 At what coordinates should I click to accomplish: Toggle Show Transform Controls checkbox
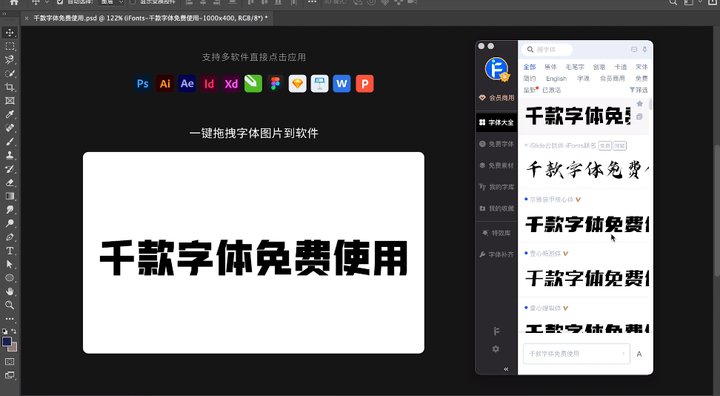pyautogui.click(x=133, y=2)
